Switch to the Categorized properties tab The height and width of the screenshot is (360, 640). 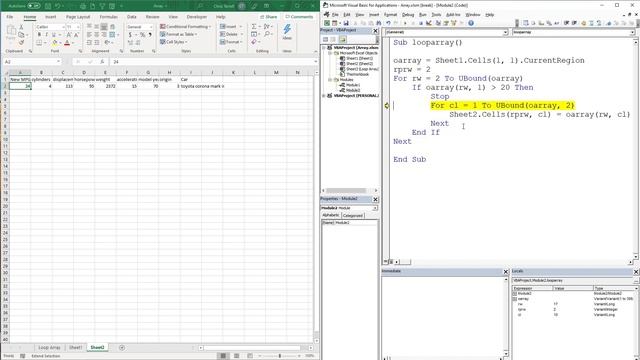tap(353, 216)
